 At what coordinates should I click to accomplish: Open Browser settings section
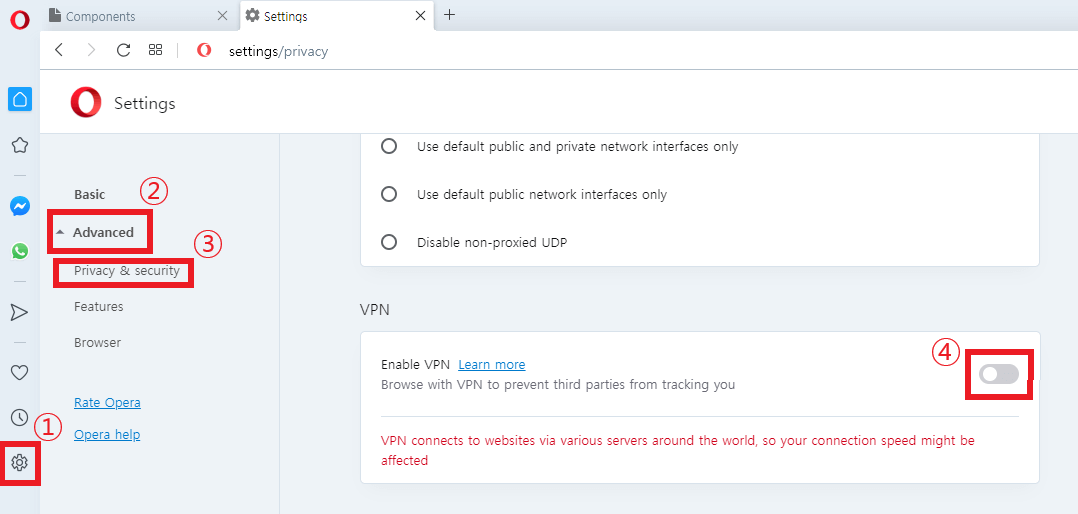[97, 342]
